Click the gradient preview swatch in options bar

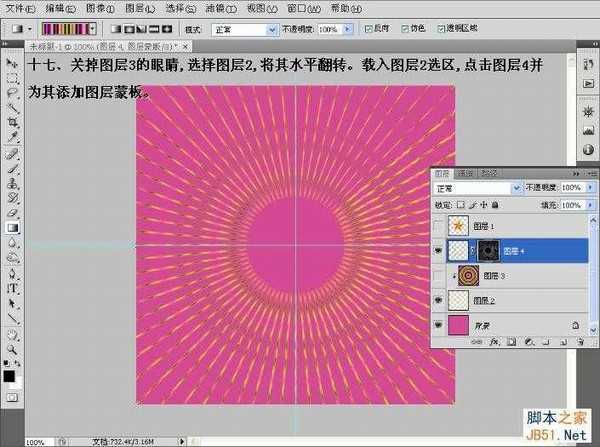pyautogui.click(x=66, y=30)
